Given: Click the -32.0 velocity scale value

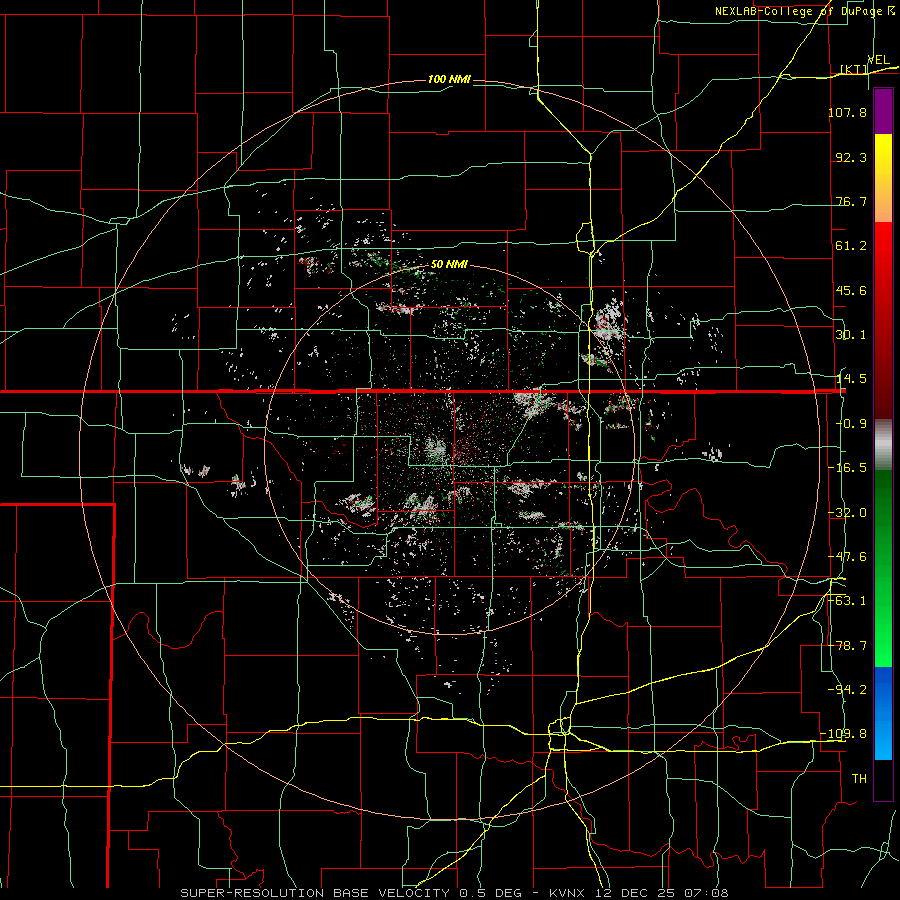Looking at the screenshot, I should 848,512.
